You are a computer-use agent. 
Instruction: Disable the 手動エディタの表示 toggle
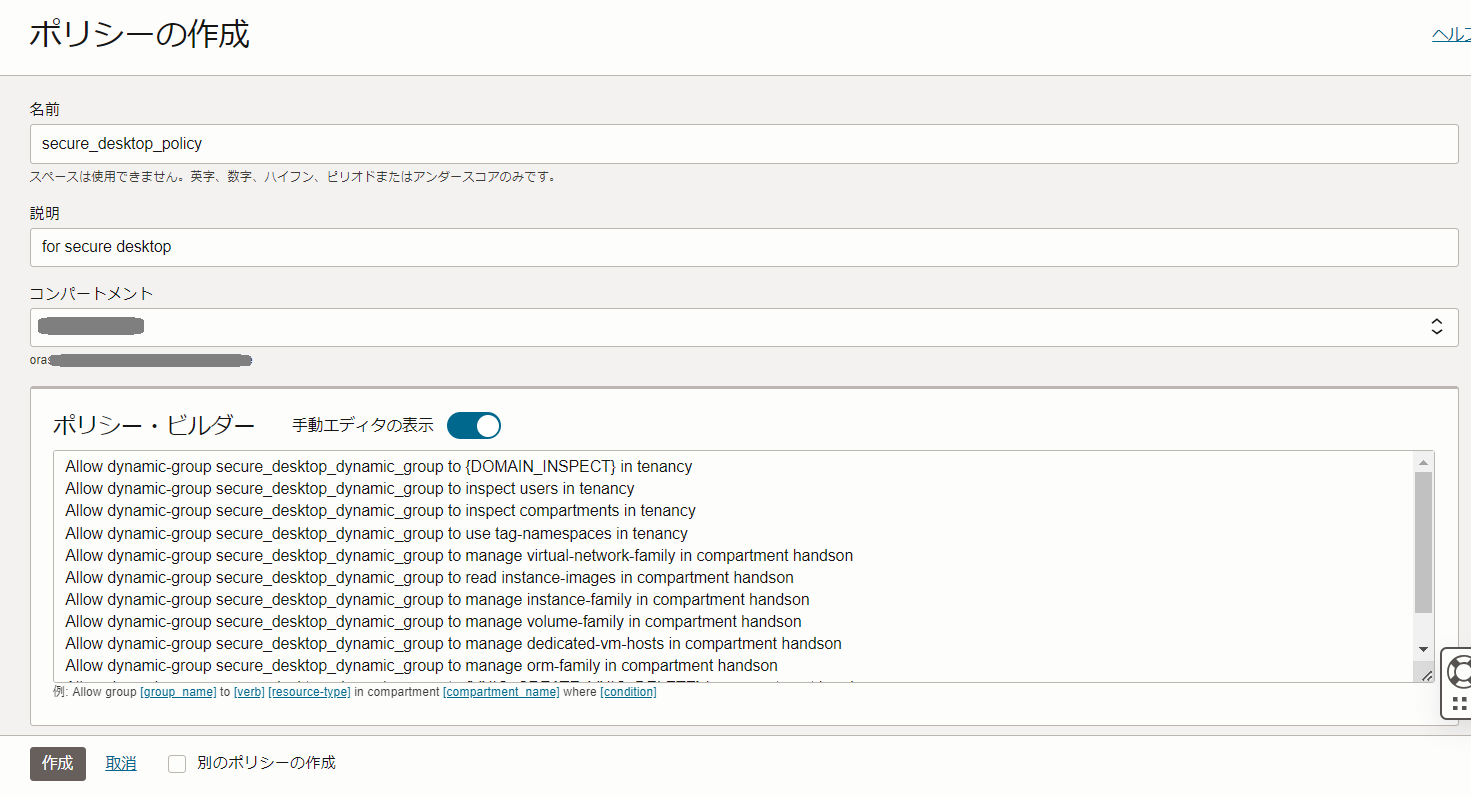[473, 425]
